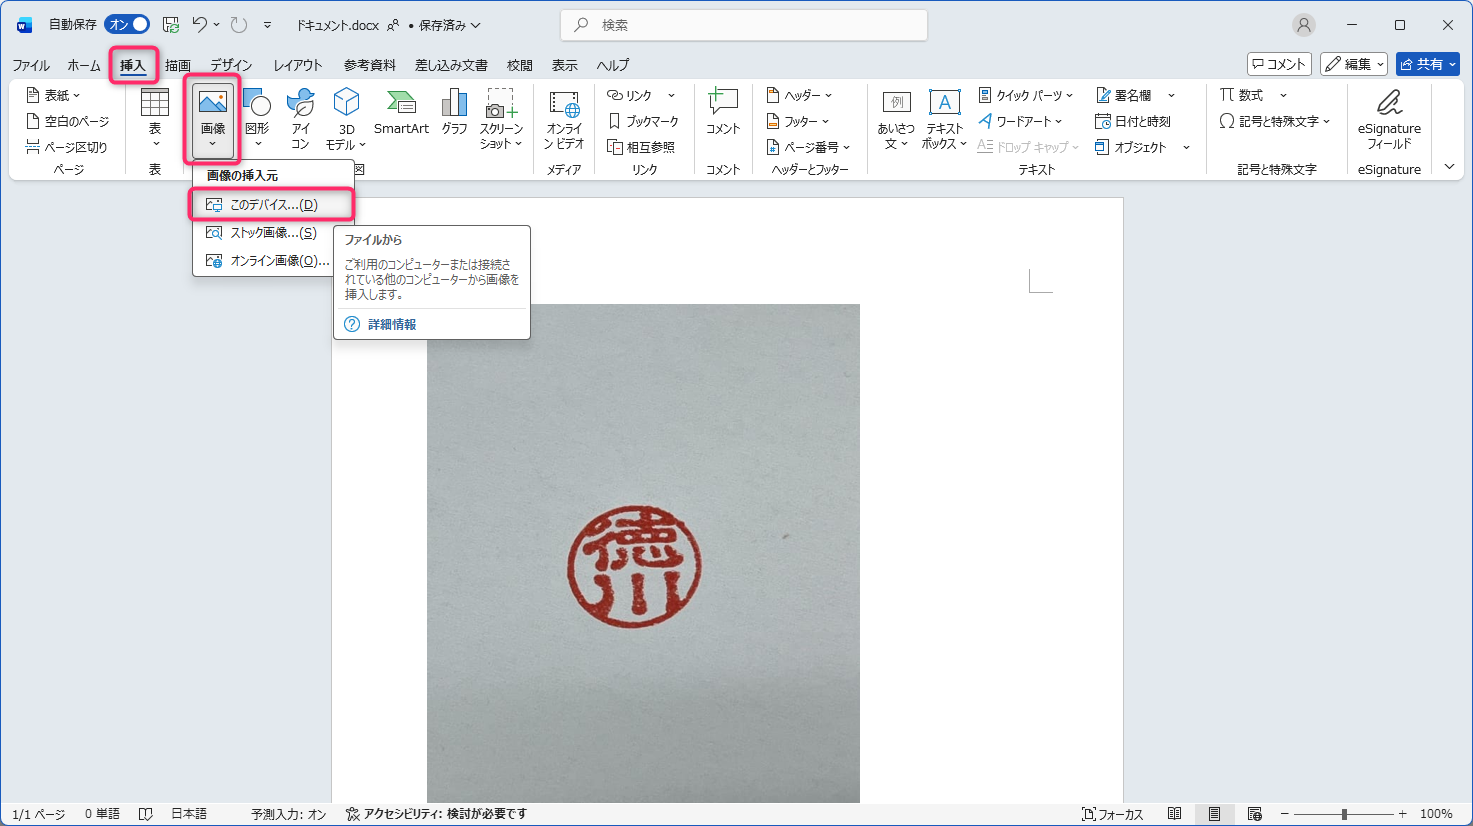Click the オンライン ビデオ icon
The height and width of the screenshot is (826, 1473).
tap(564, 117)
